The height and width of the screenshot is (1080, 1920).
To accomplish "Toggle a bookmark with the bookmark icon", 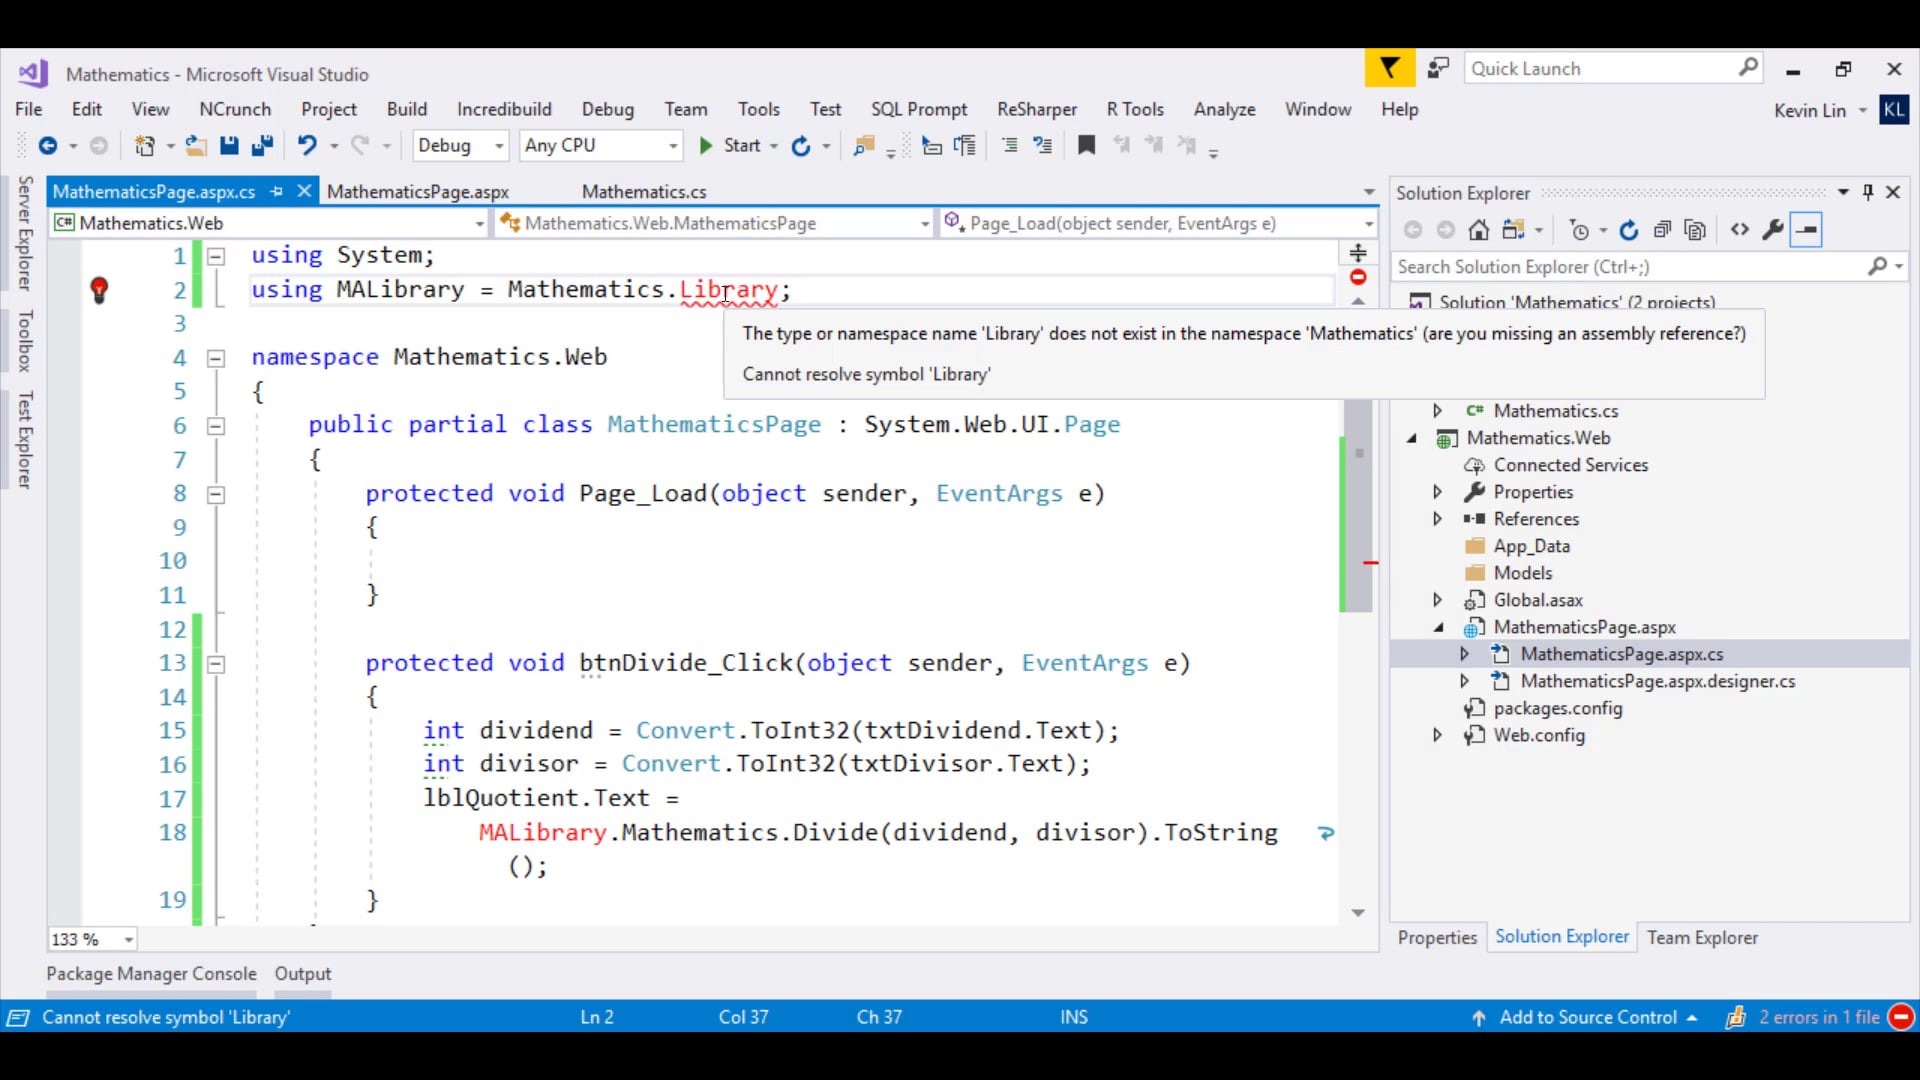I will click(x=1088, y=145).
